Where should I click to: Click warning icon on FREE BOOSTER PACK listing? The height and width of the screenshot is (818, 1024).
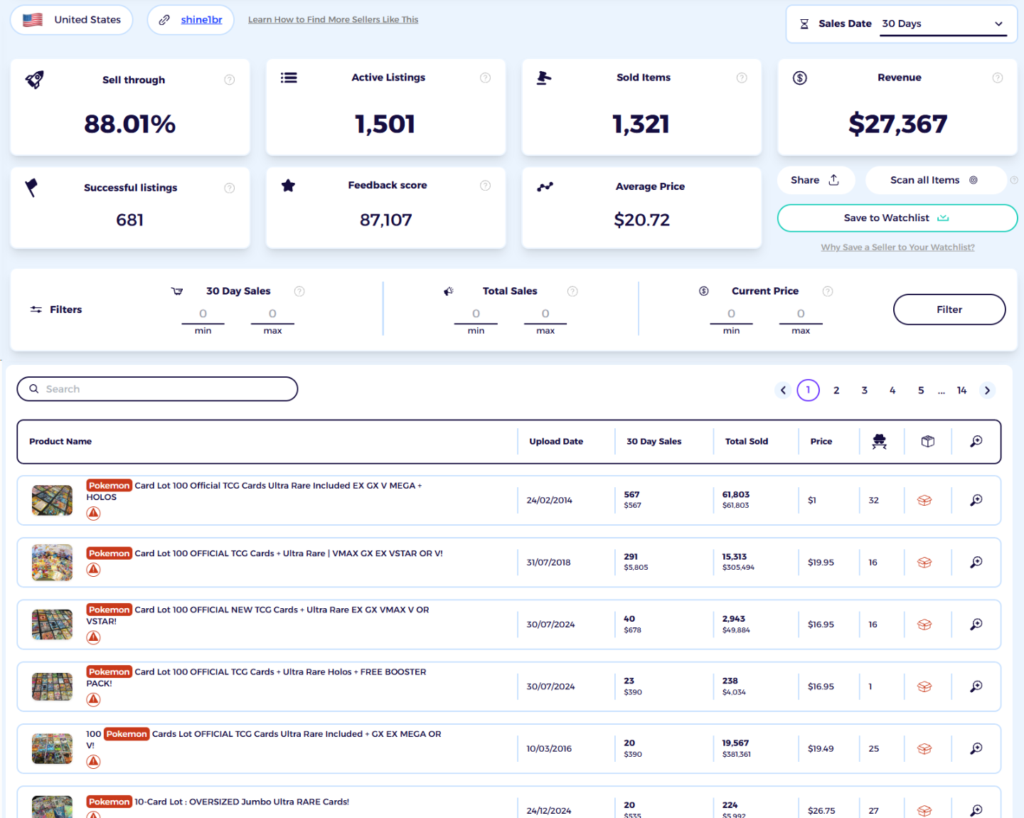pos(93,699)
